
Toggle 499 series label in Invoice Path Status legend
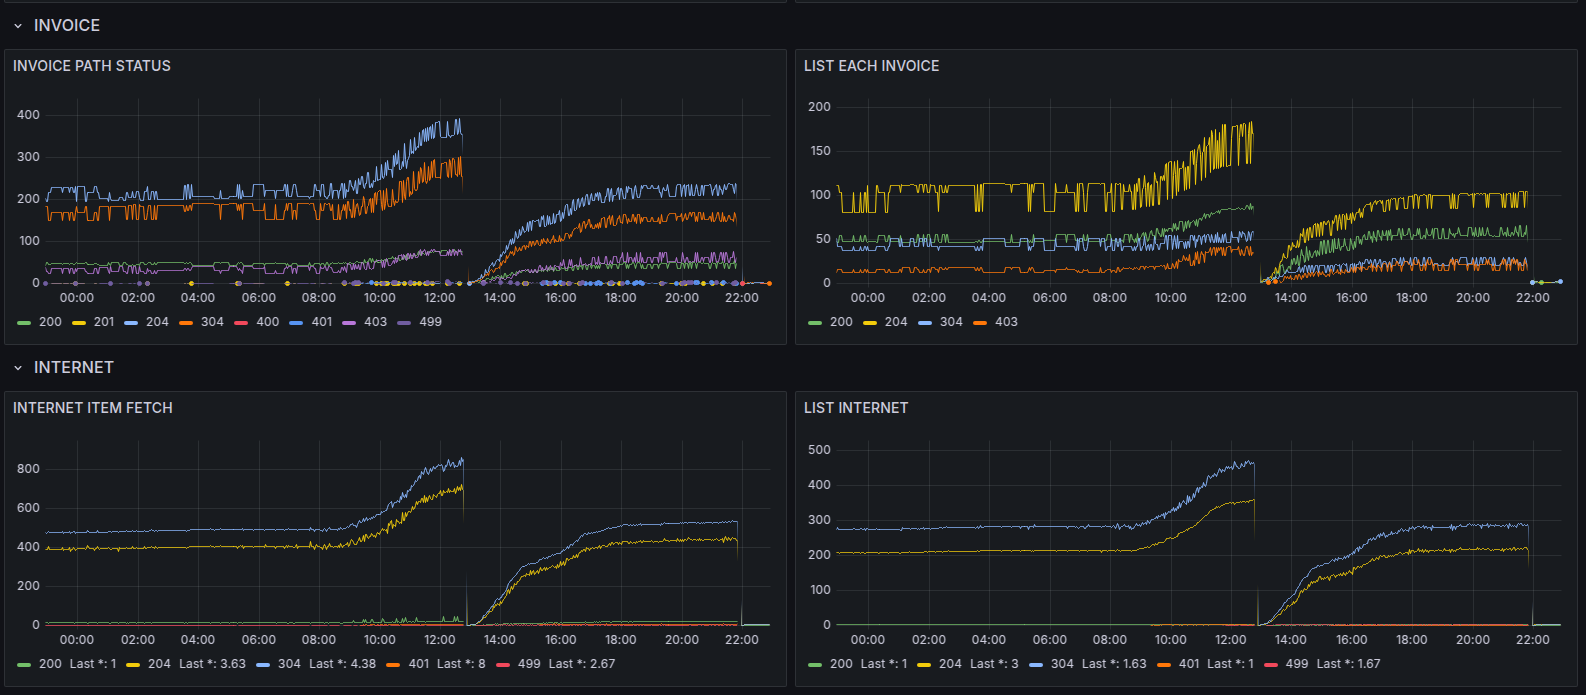(430, 322)
